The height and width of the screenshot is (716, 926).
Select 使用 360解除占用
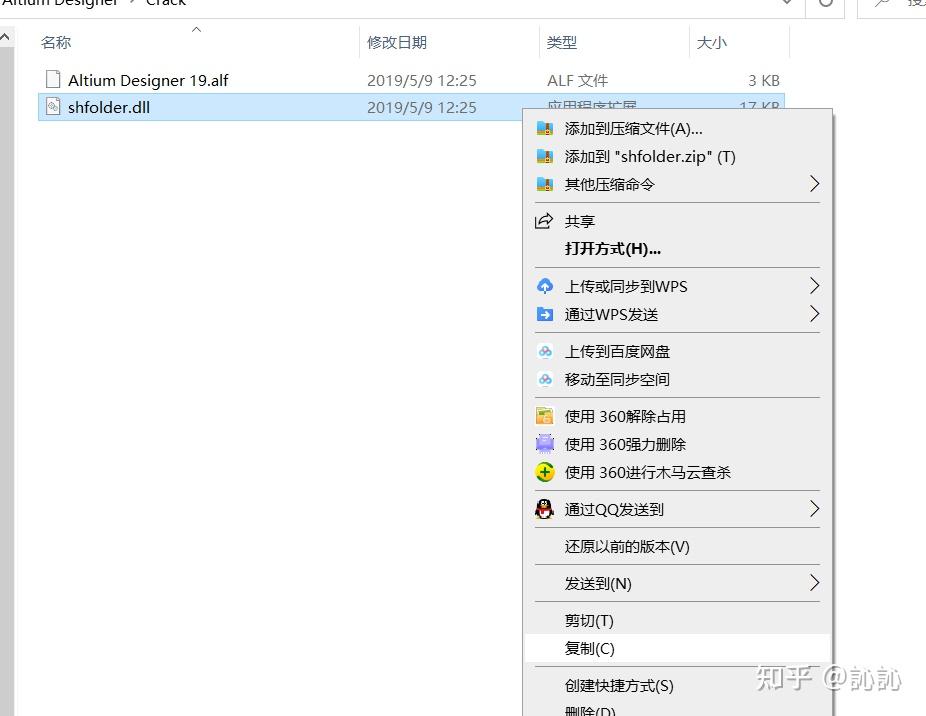coord(677,416)
